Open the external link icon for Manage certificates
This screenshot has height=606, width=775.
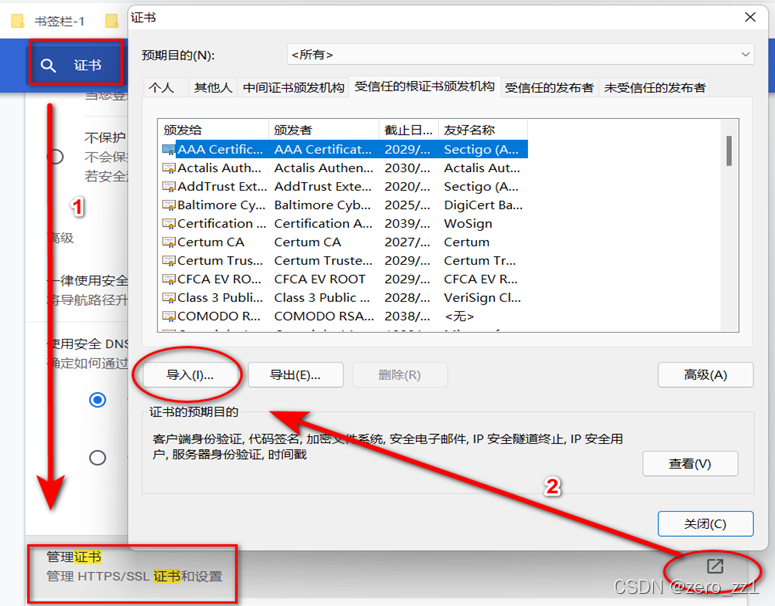[715, 566]
